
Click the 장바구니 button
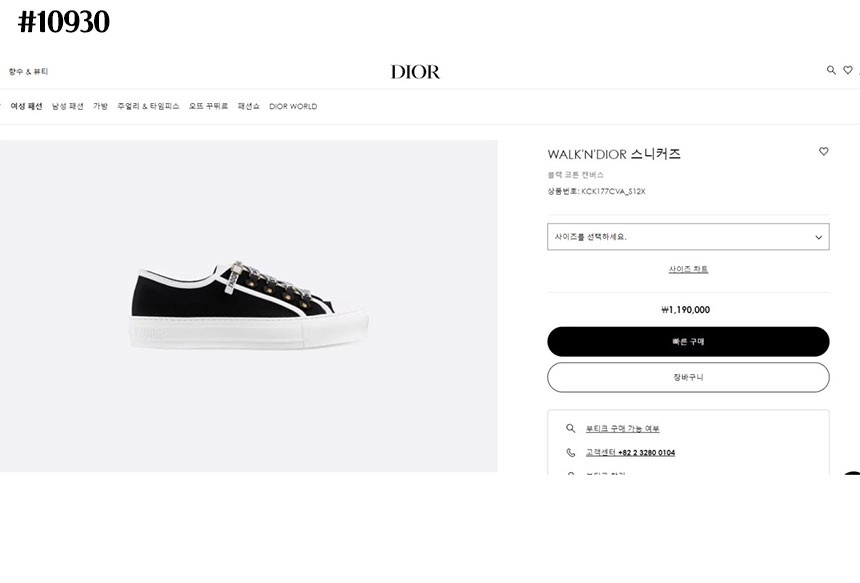pyautogui.click(x=688, y=377)
